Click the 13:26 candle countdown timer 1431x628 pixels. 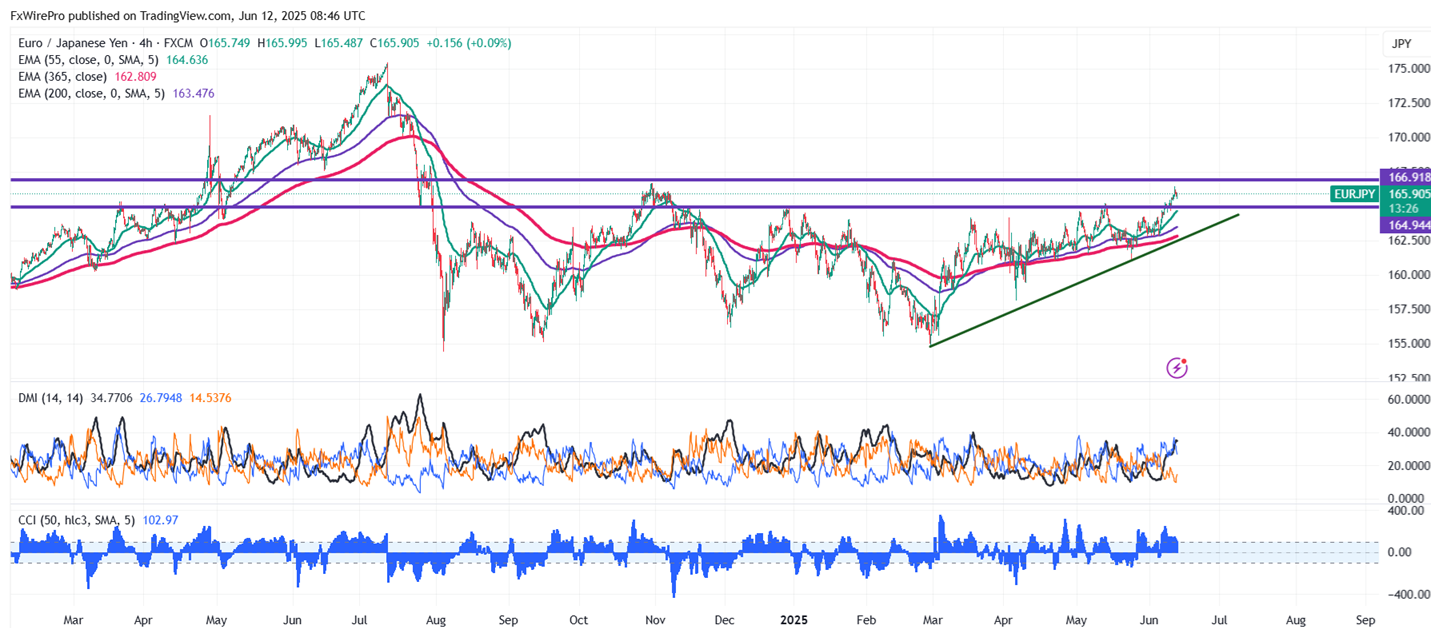point(1405,208)
